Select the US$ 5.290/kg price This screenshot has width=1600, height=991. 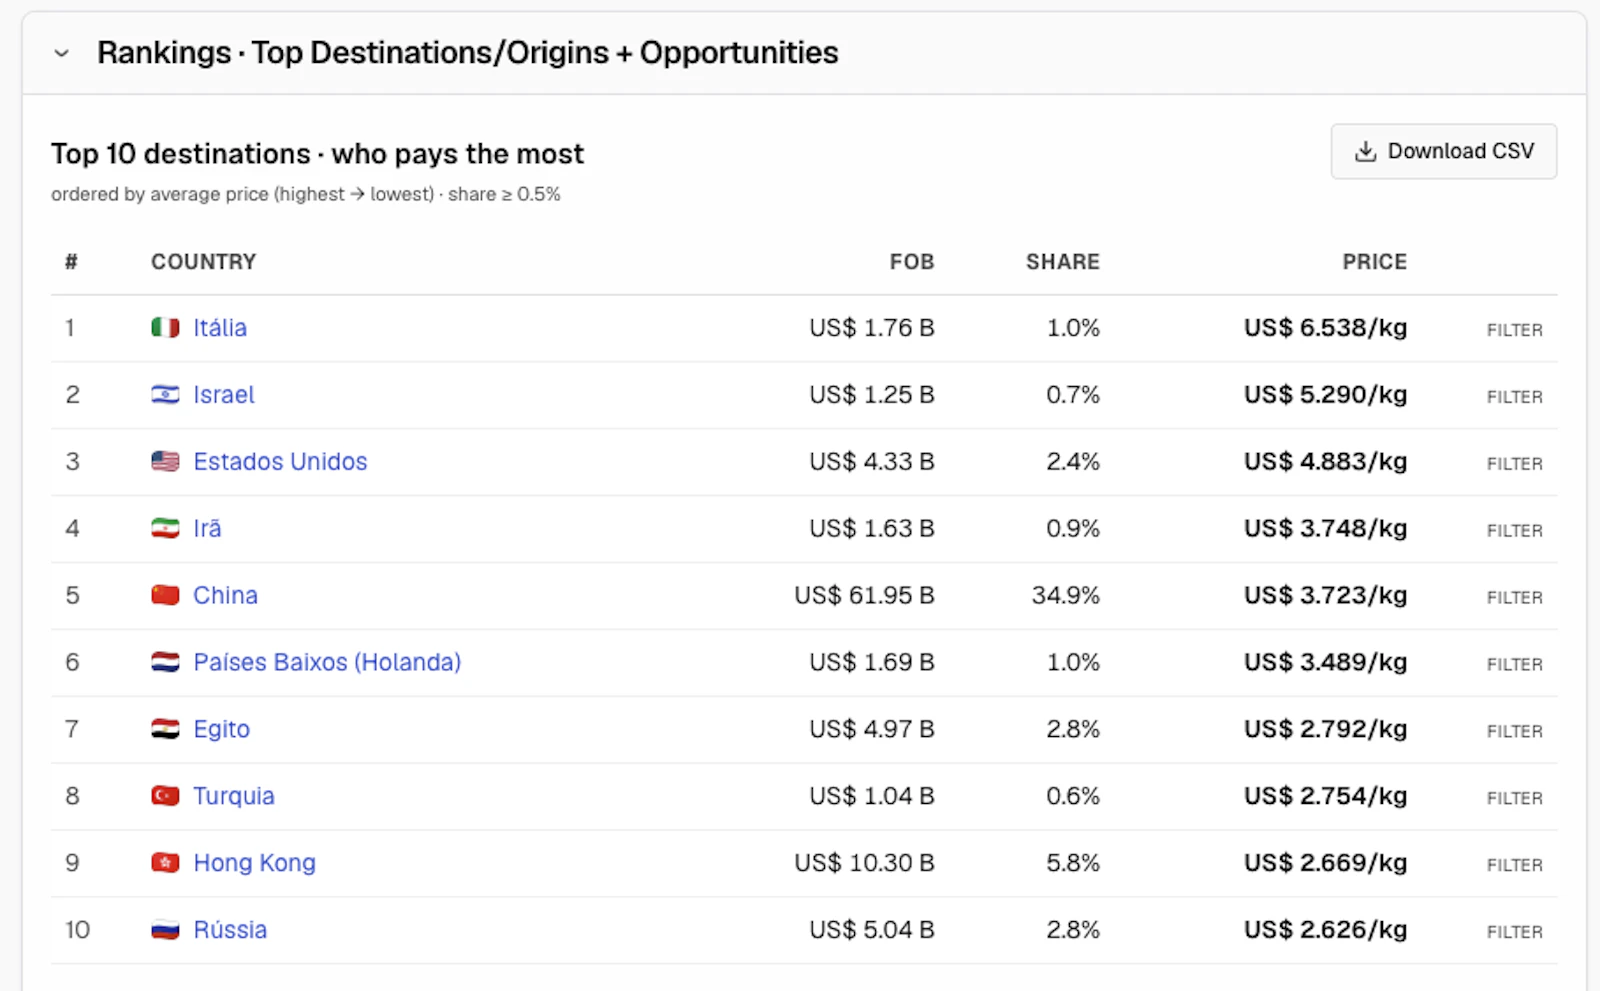tap(1326, 395)
